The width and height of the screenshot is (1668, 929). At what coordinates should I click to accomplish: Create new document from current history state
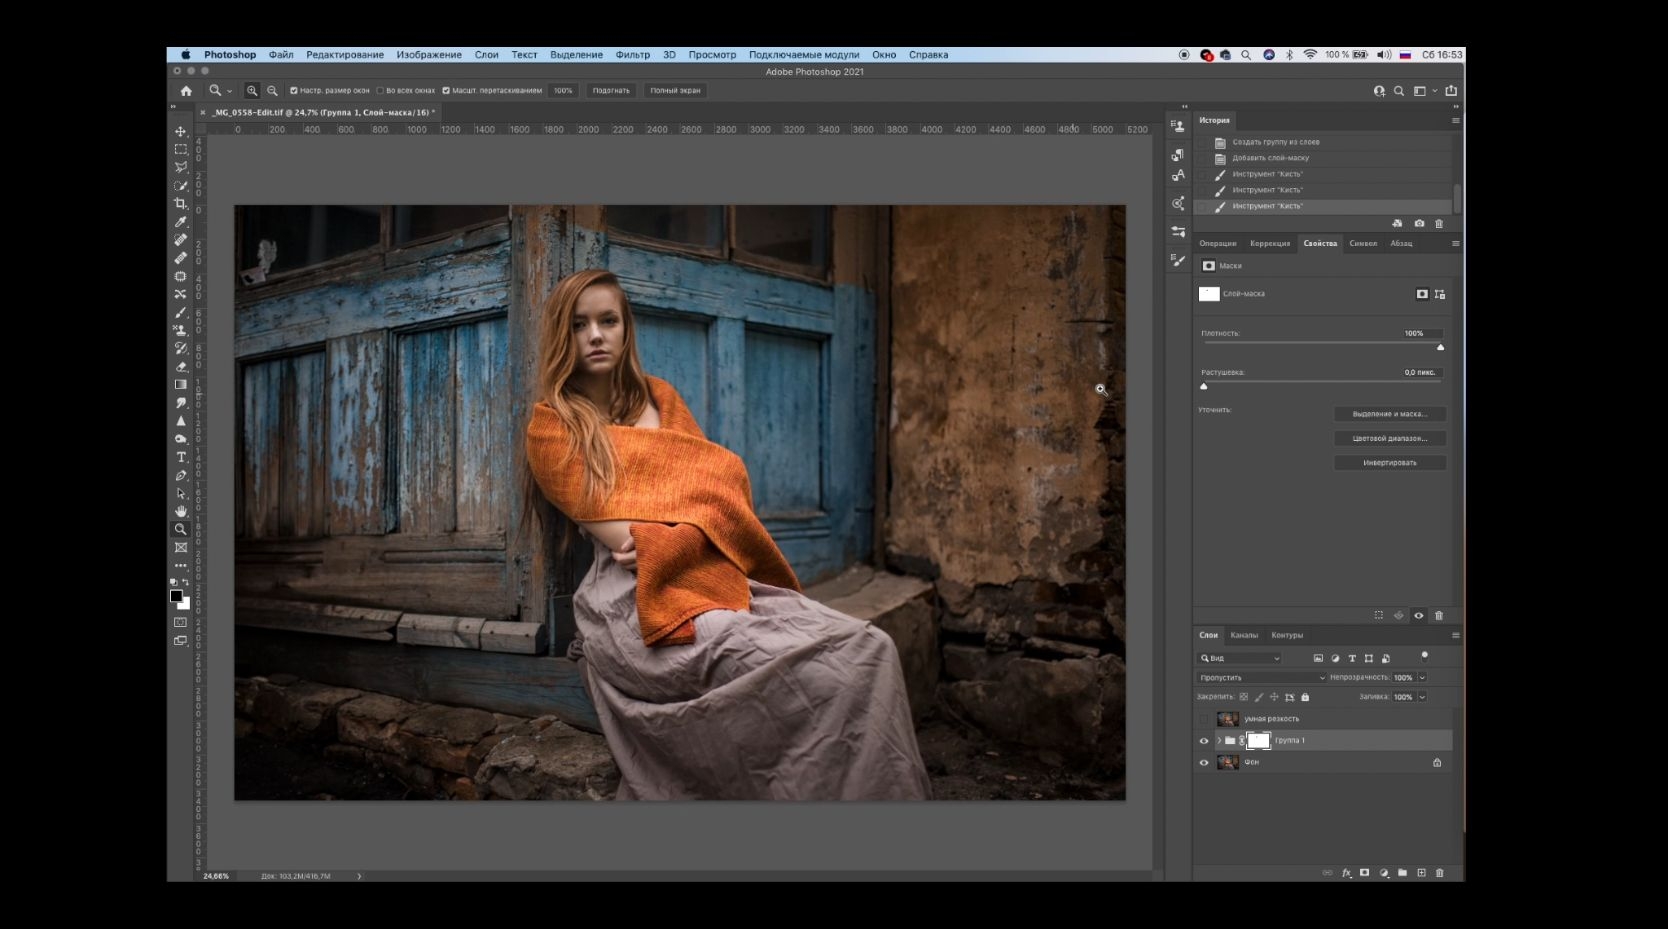(x=1397, y=223)
